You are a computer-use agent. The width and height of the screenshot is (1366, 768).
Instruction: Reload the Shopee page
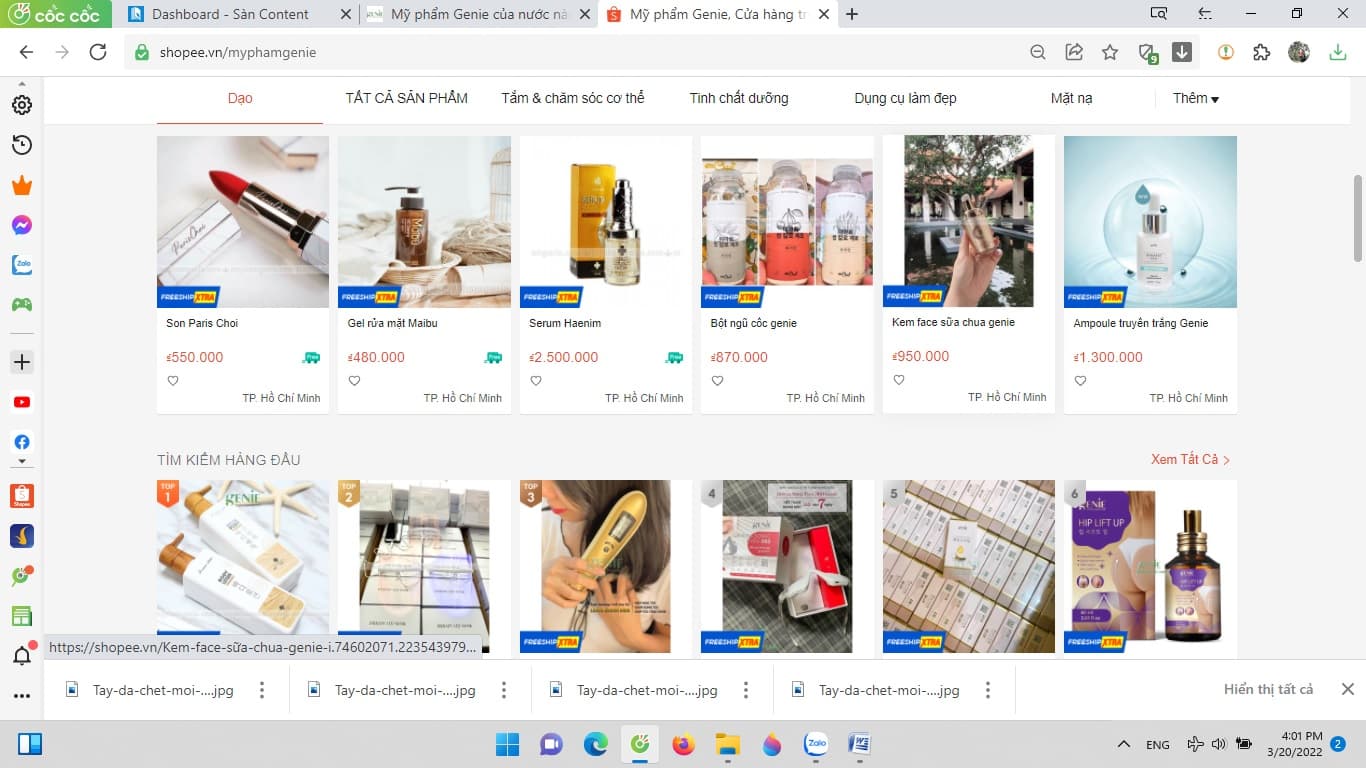click(98, 52)
